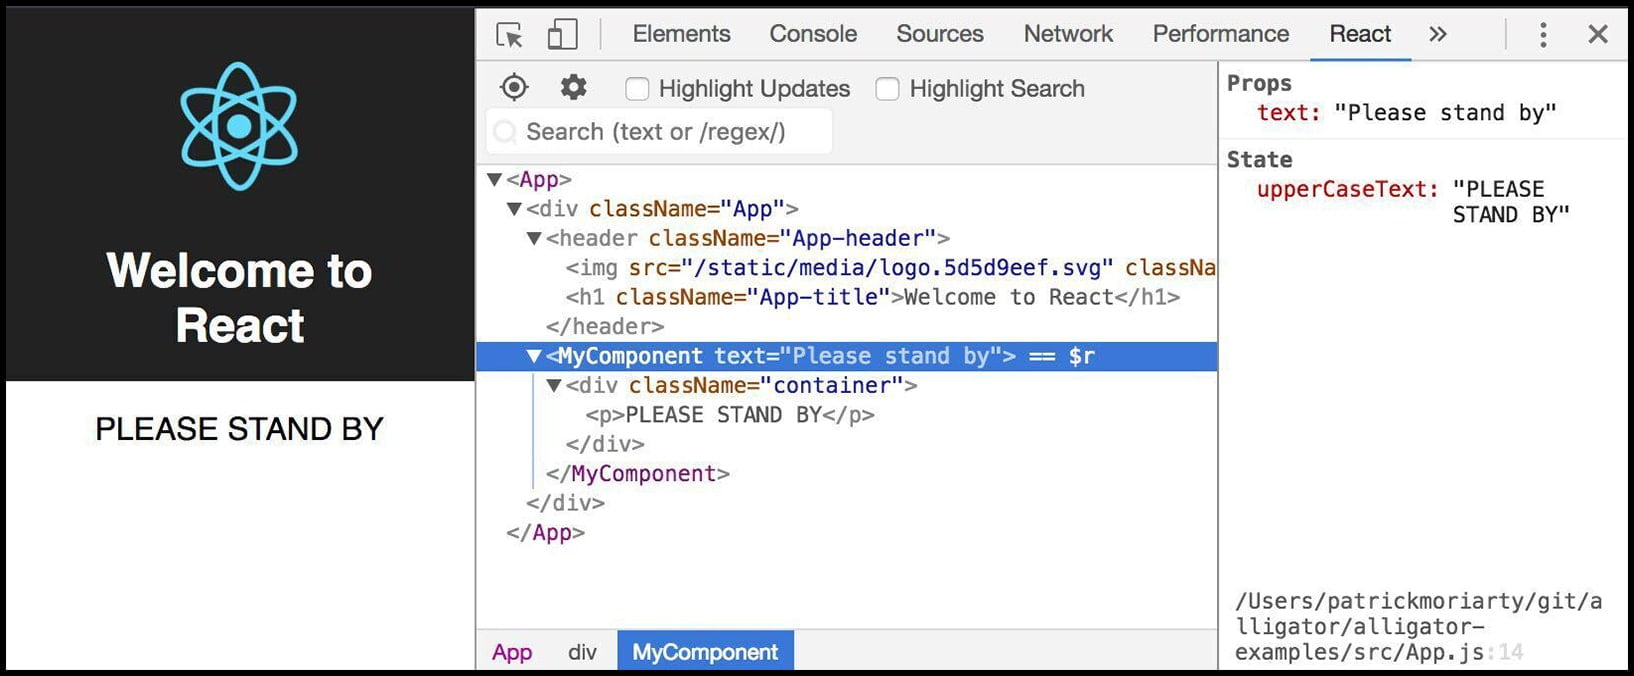Screen dimensions: 1634x676
Task: Open the Network tab
Action: pos(1067,34)
